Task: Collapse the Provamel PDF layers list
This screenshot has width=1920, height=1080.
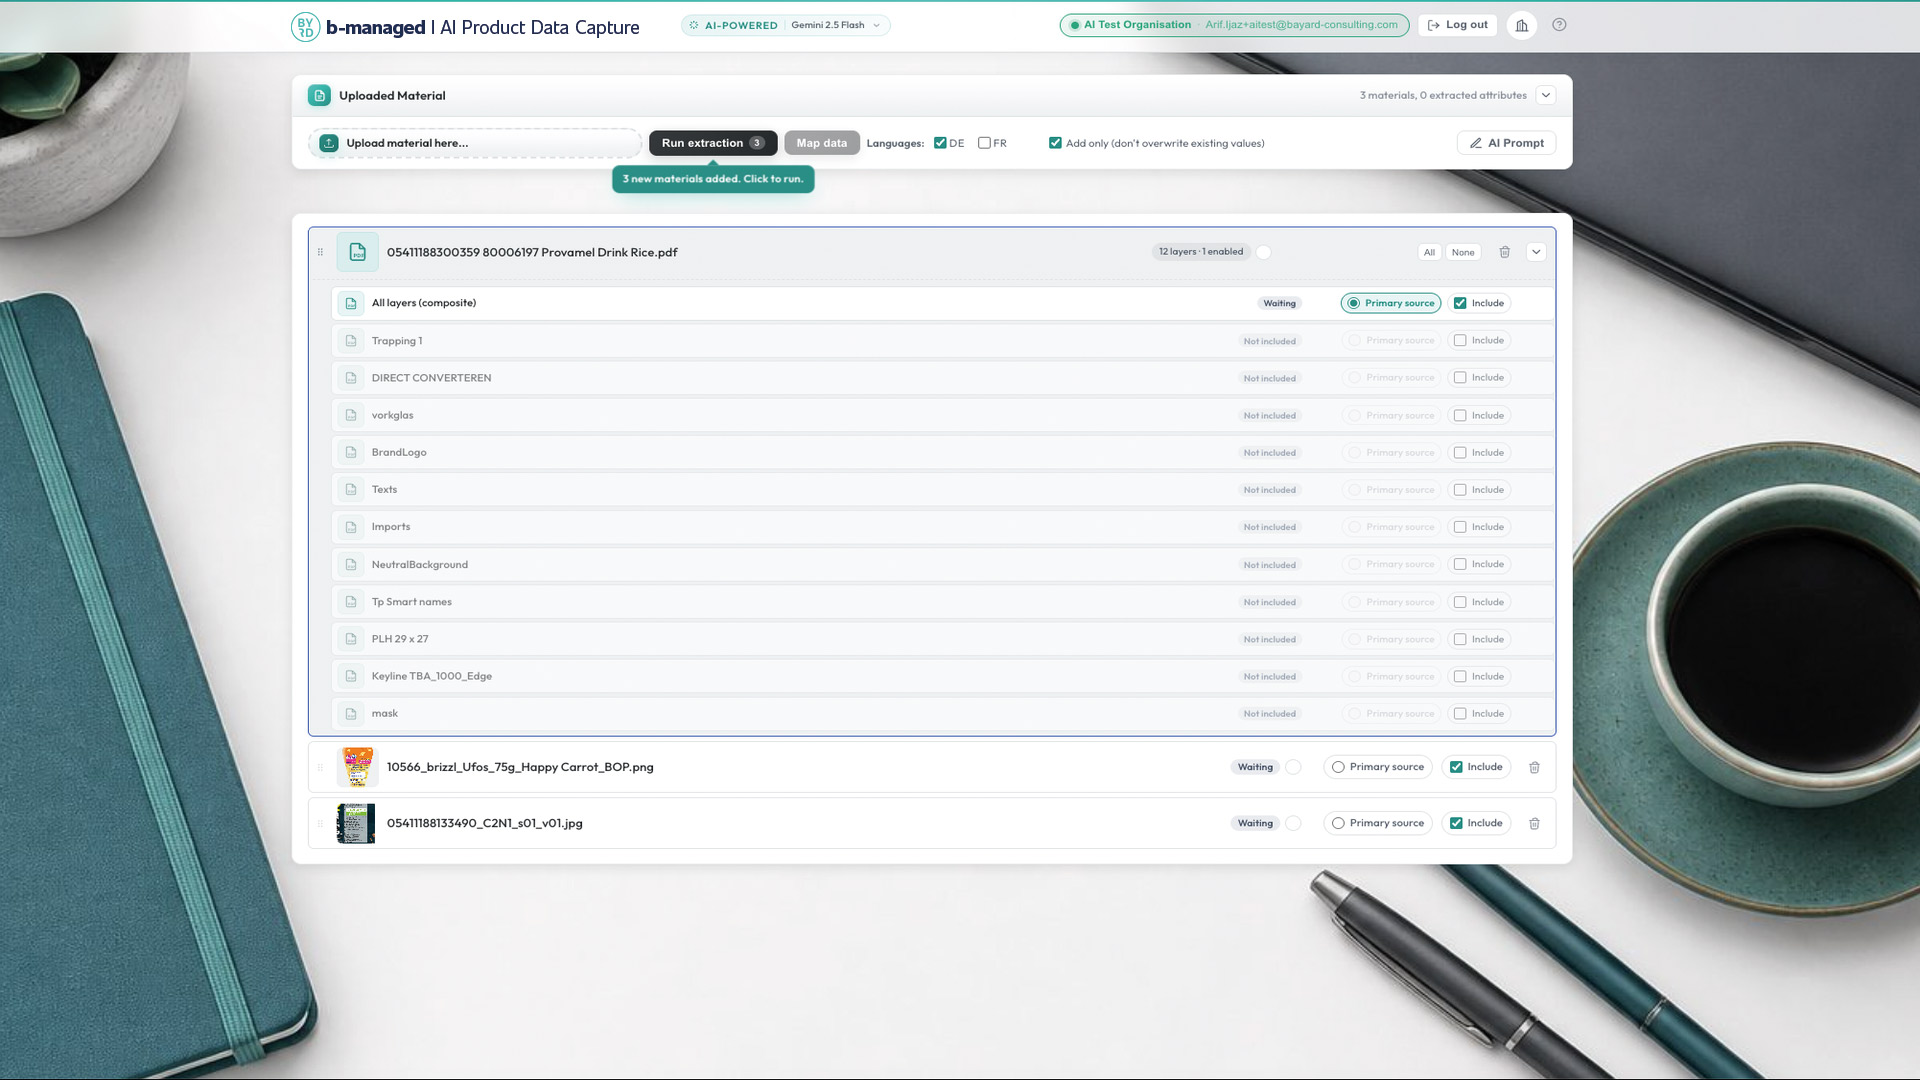Action: tap(1536, 252)
